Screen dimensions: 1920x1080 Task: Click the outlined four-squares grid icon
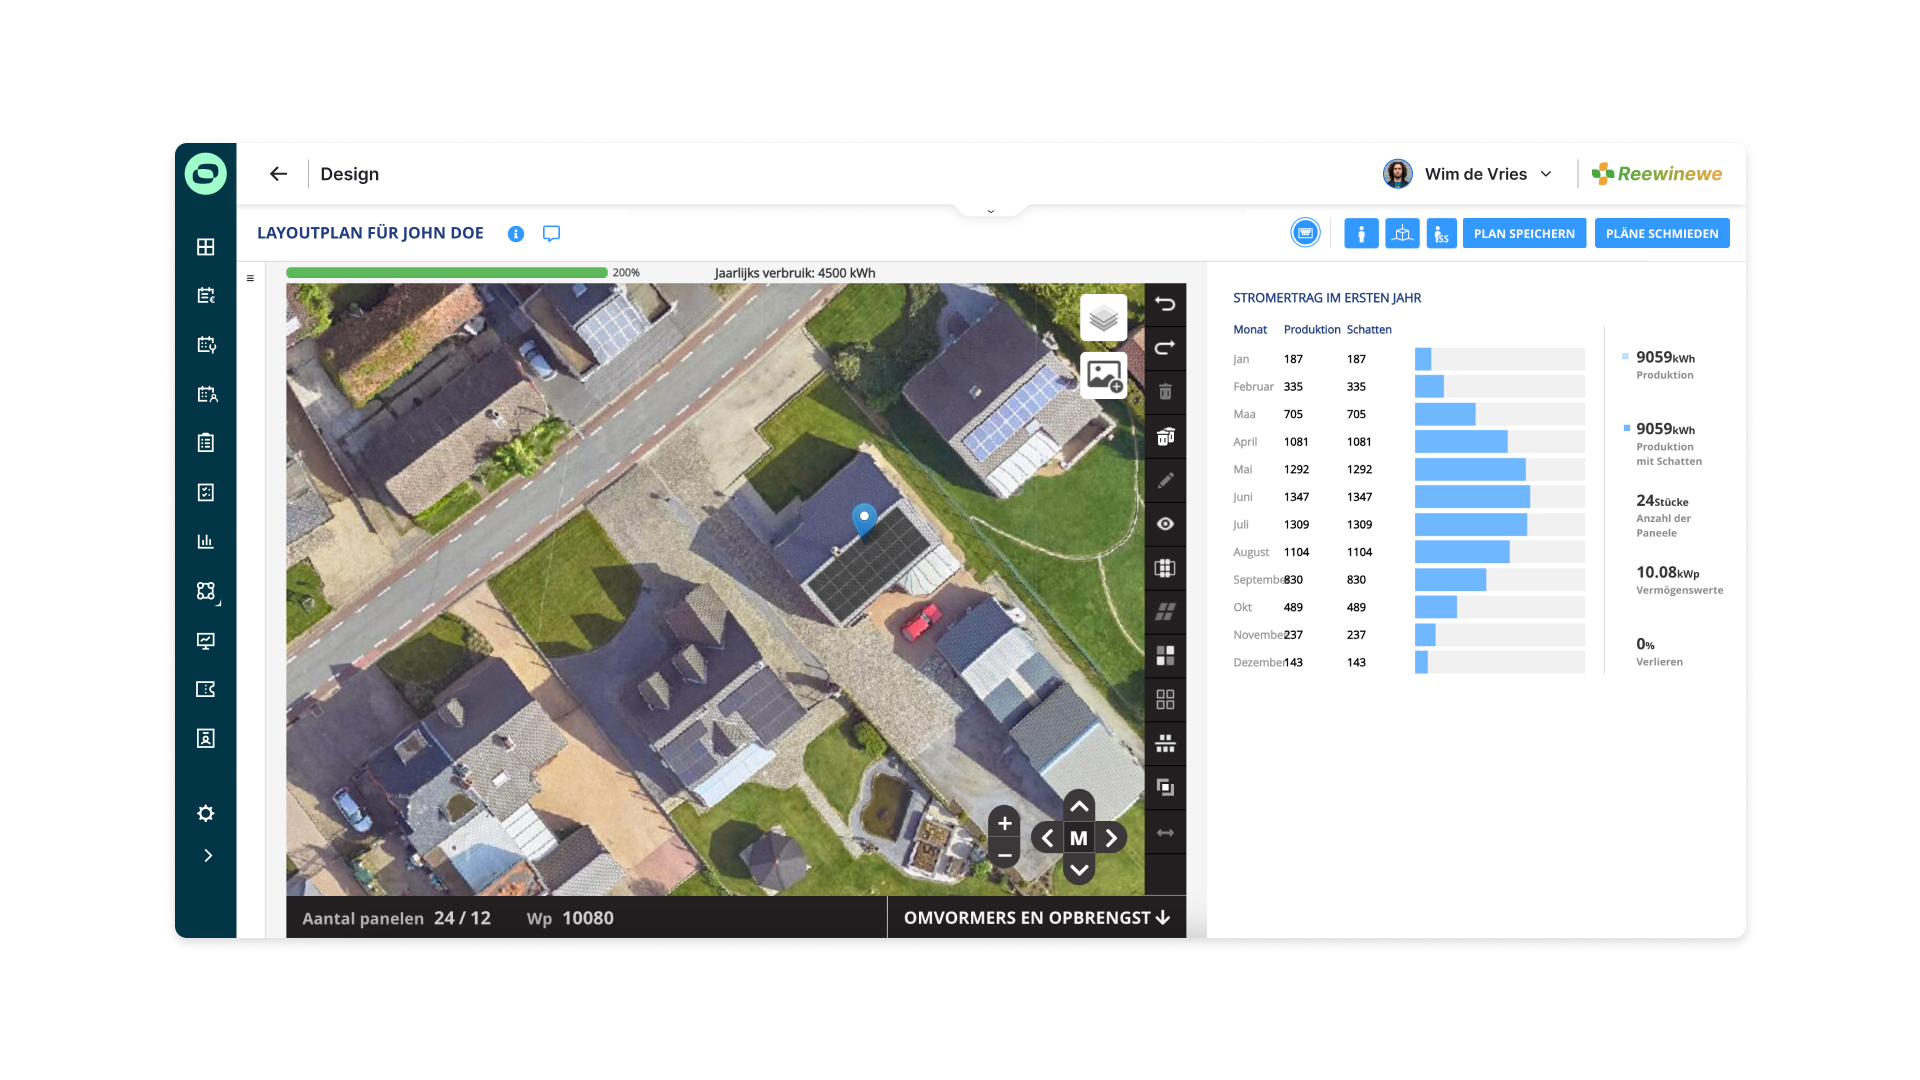[1165, 699]
